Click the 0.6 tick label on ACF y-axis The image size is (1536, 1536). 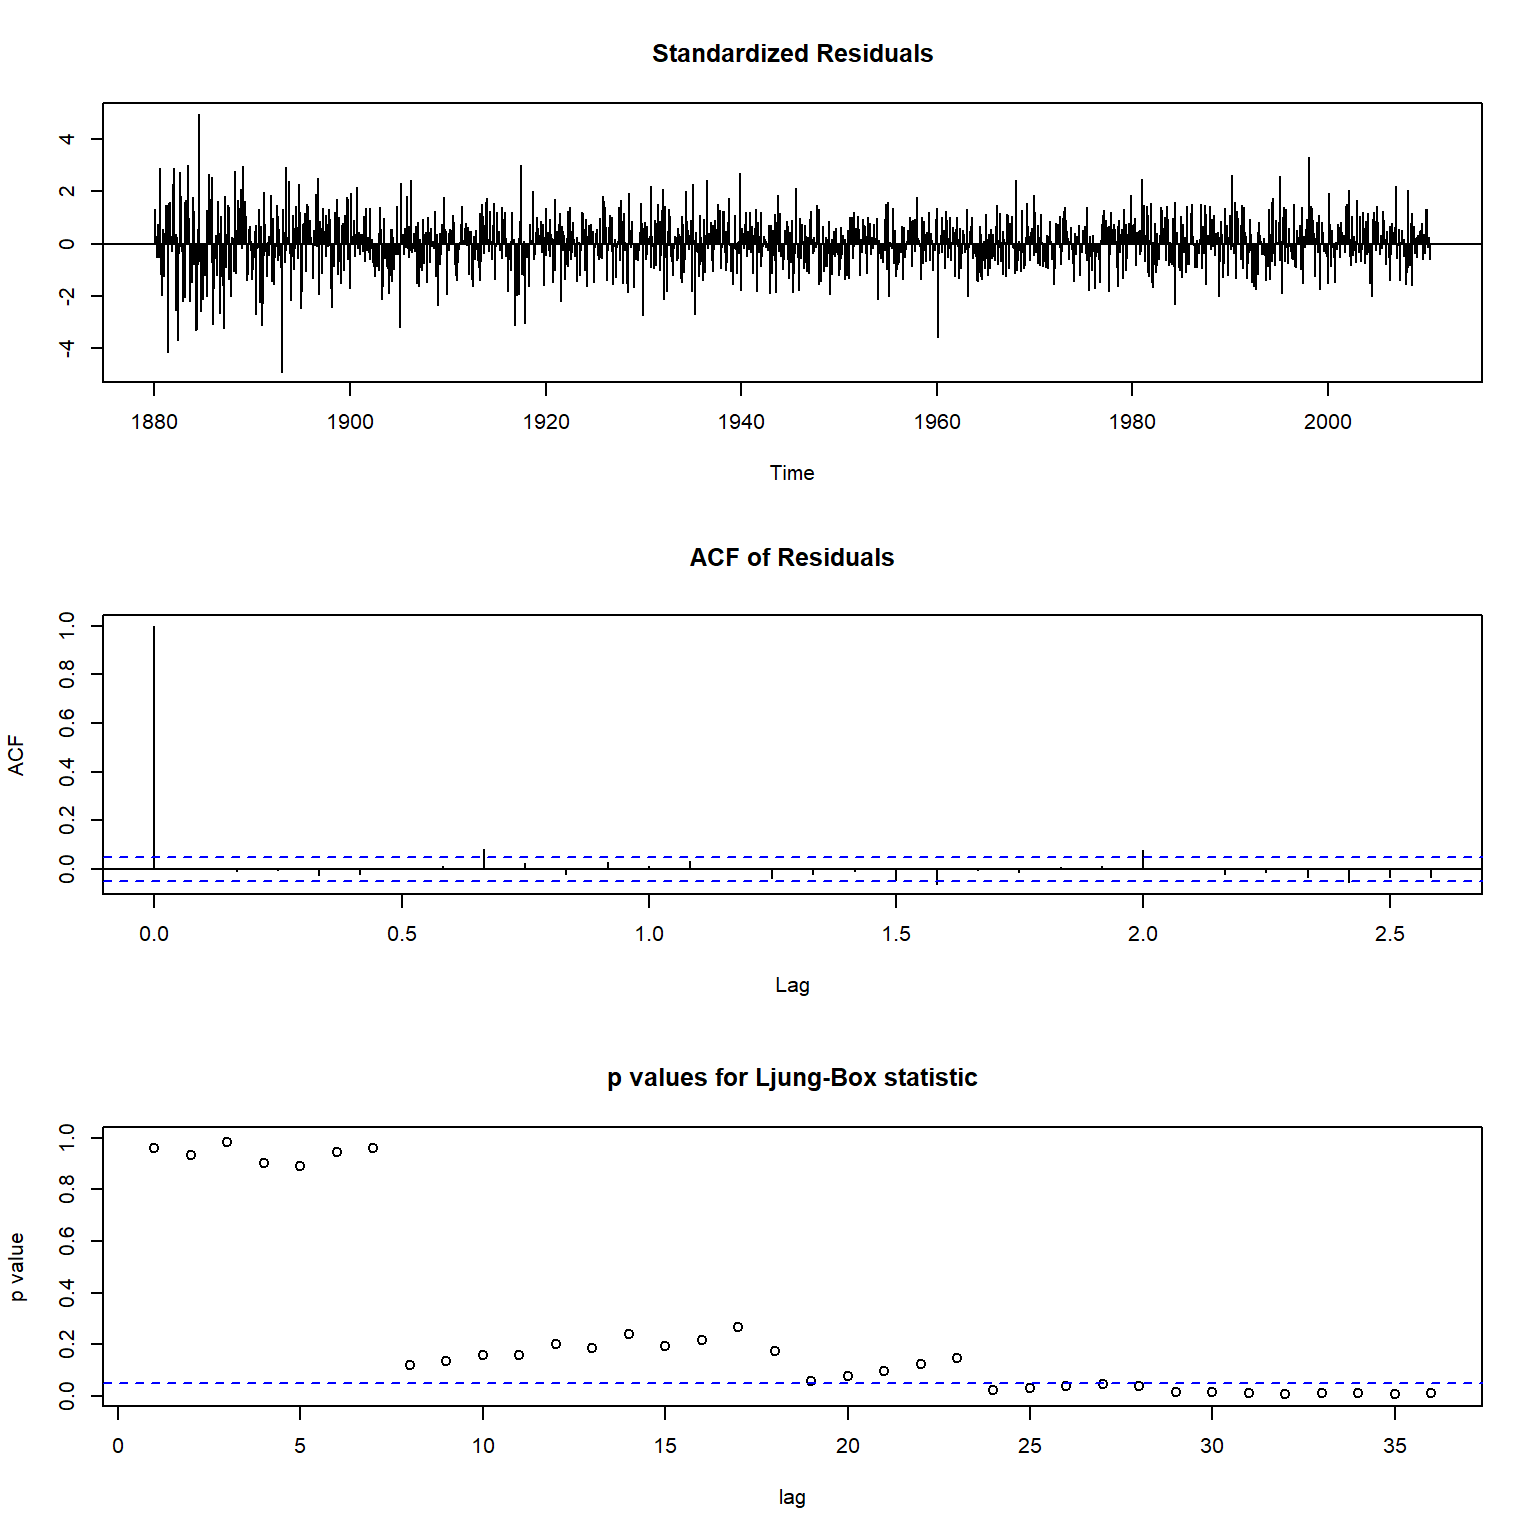66,723
